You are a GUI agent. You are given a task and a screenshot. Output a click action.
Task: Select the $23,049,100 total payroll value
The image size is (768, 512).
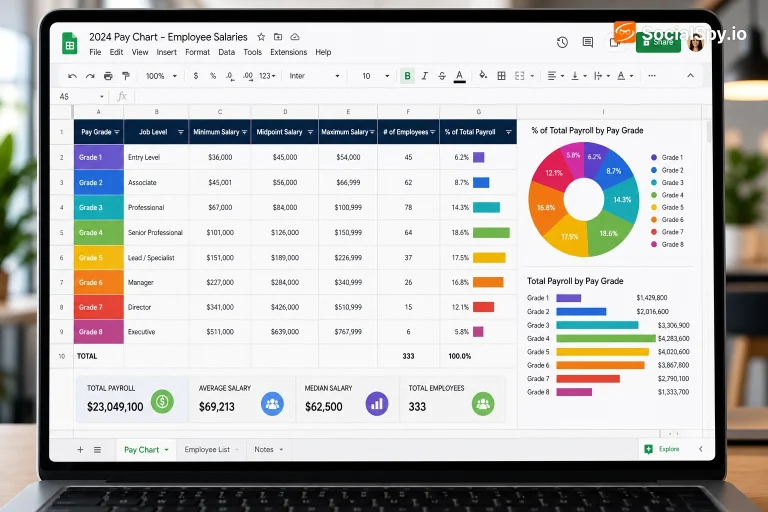pos(115,407)
